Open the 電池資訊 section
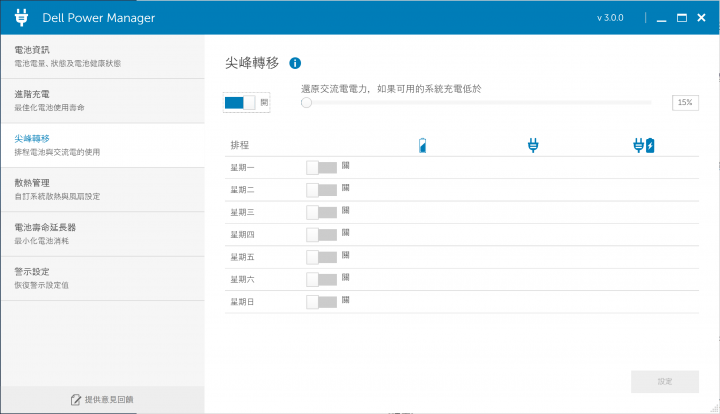The width and height of the screenshot is (720, 414). (x=103, y=57)
